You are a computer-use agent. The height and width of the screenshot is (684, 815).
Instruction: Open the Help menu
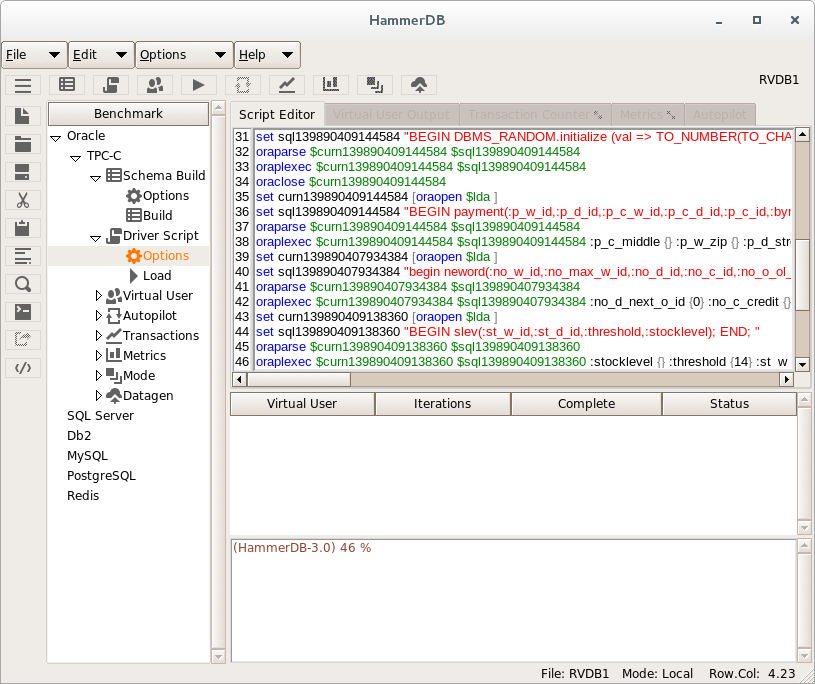coord(267,55)
